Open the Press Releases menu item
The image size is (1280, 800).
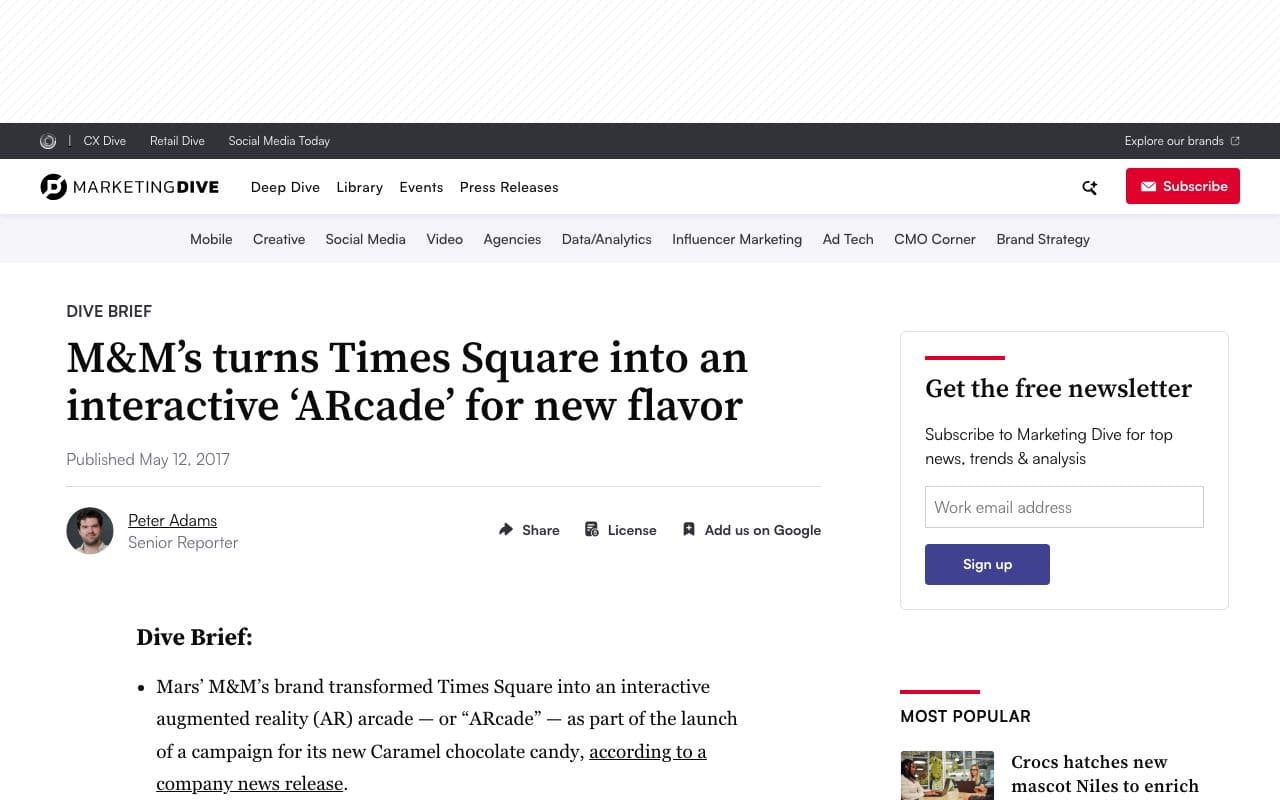tap(509, 187)
